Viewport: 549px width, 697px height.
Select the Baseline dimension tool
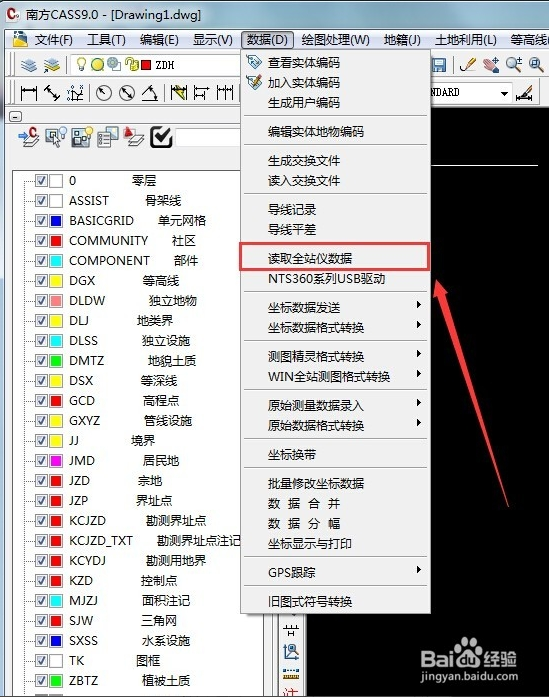pyautogui.click(x=201, y=93)
